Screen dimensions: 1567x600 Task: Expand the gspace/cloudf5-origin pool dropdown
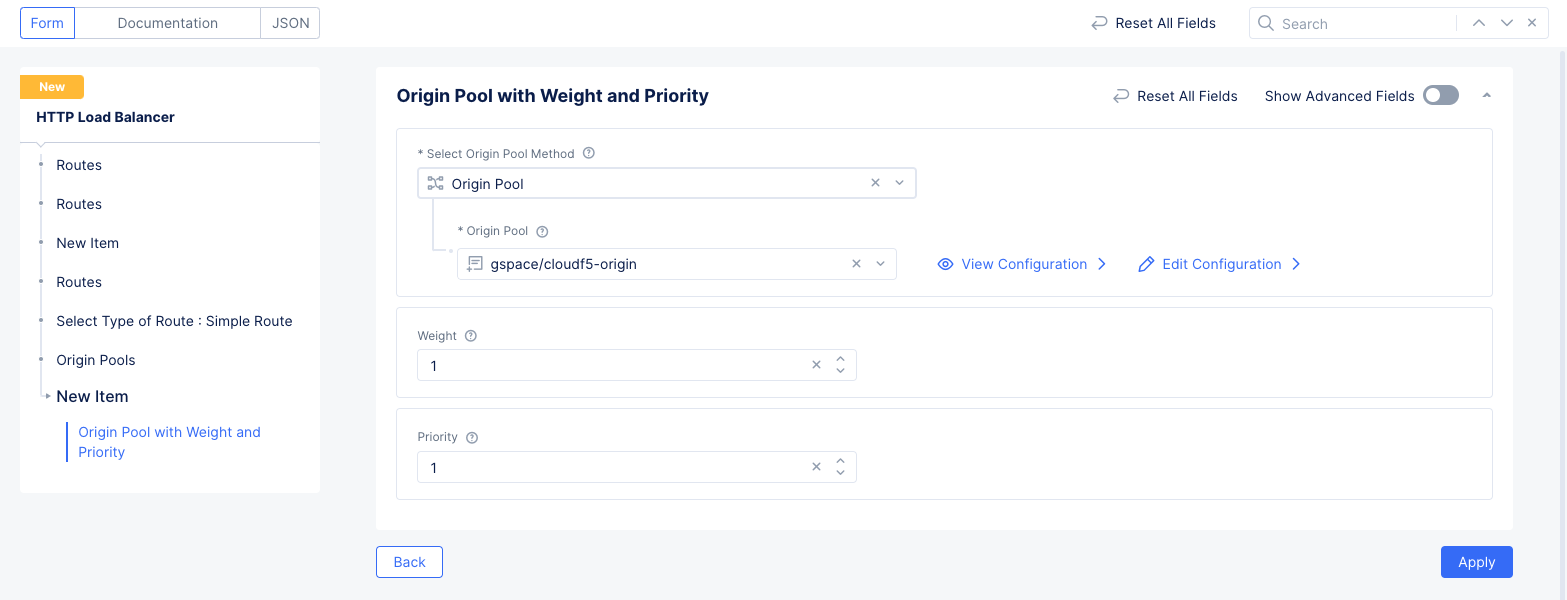(880, 264)
